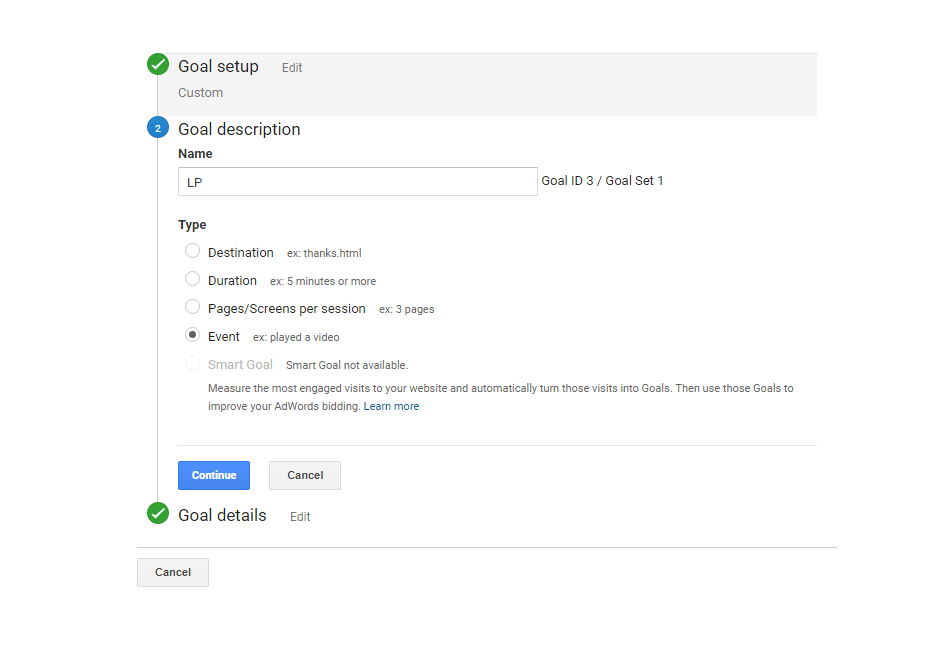Viewport: 951px width, 651px height.
Task: Select the Destination radio button
Action: click(192, 251)
